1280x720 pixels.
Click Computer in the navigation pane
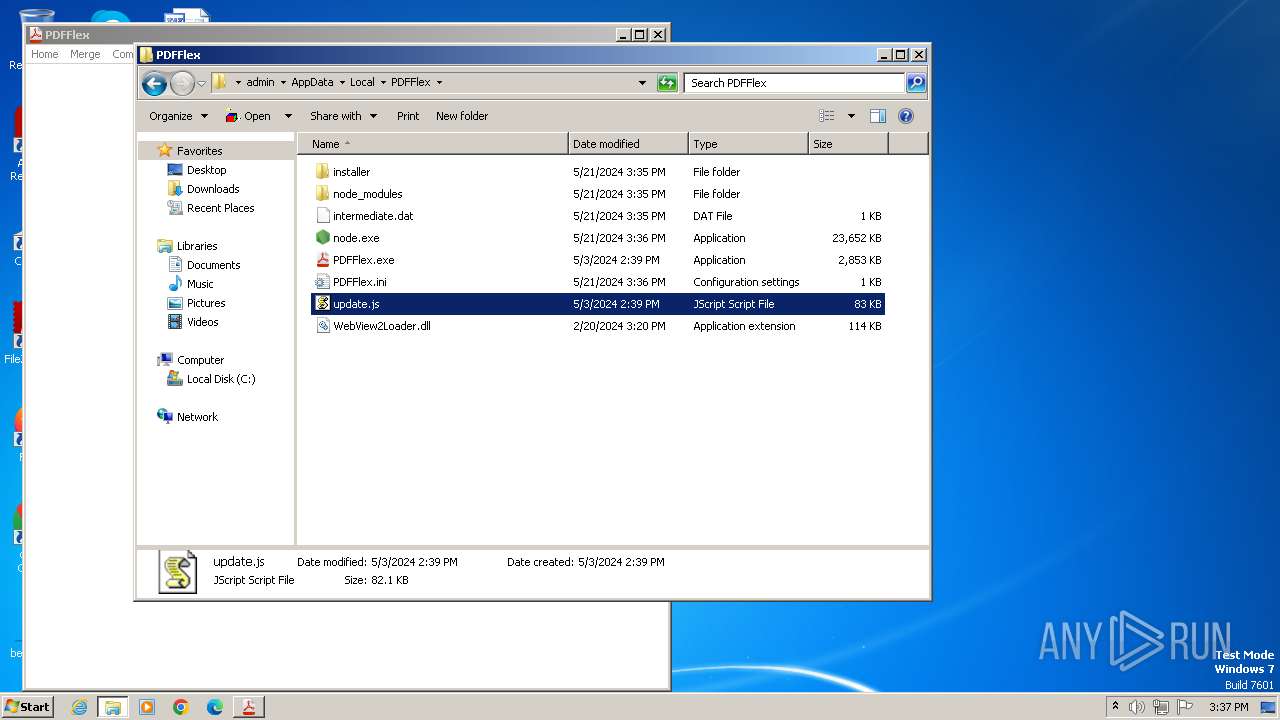pyautogui.click(x=200, y=360)
